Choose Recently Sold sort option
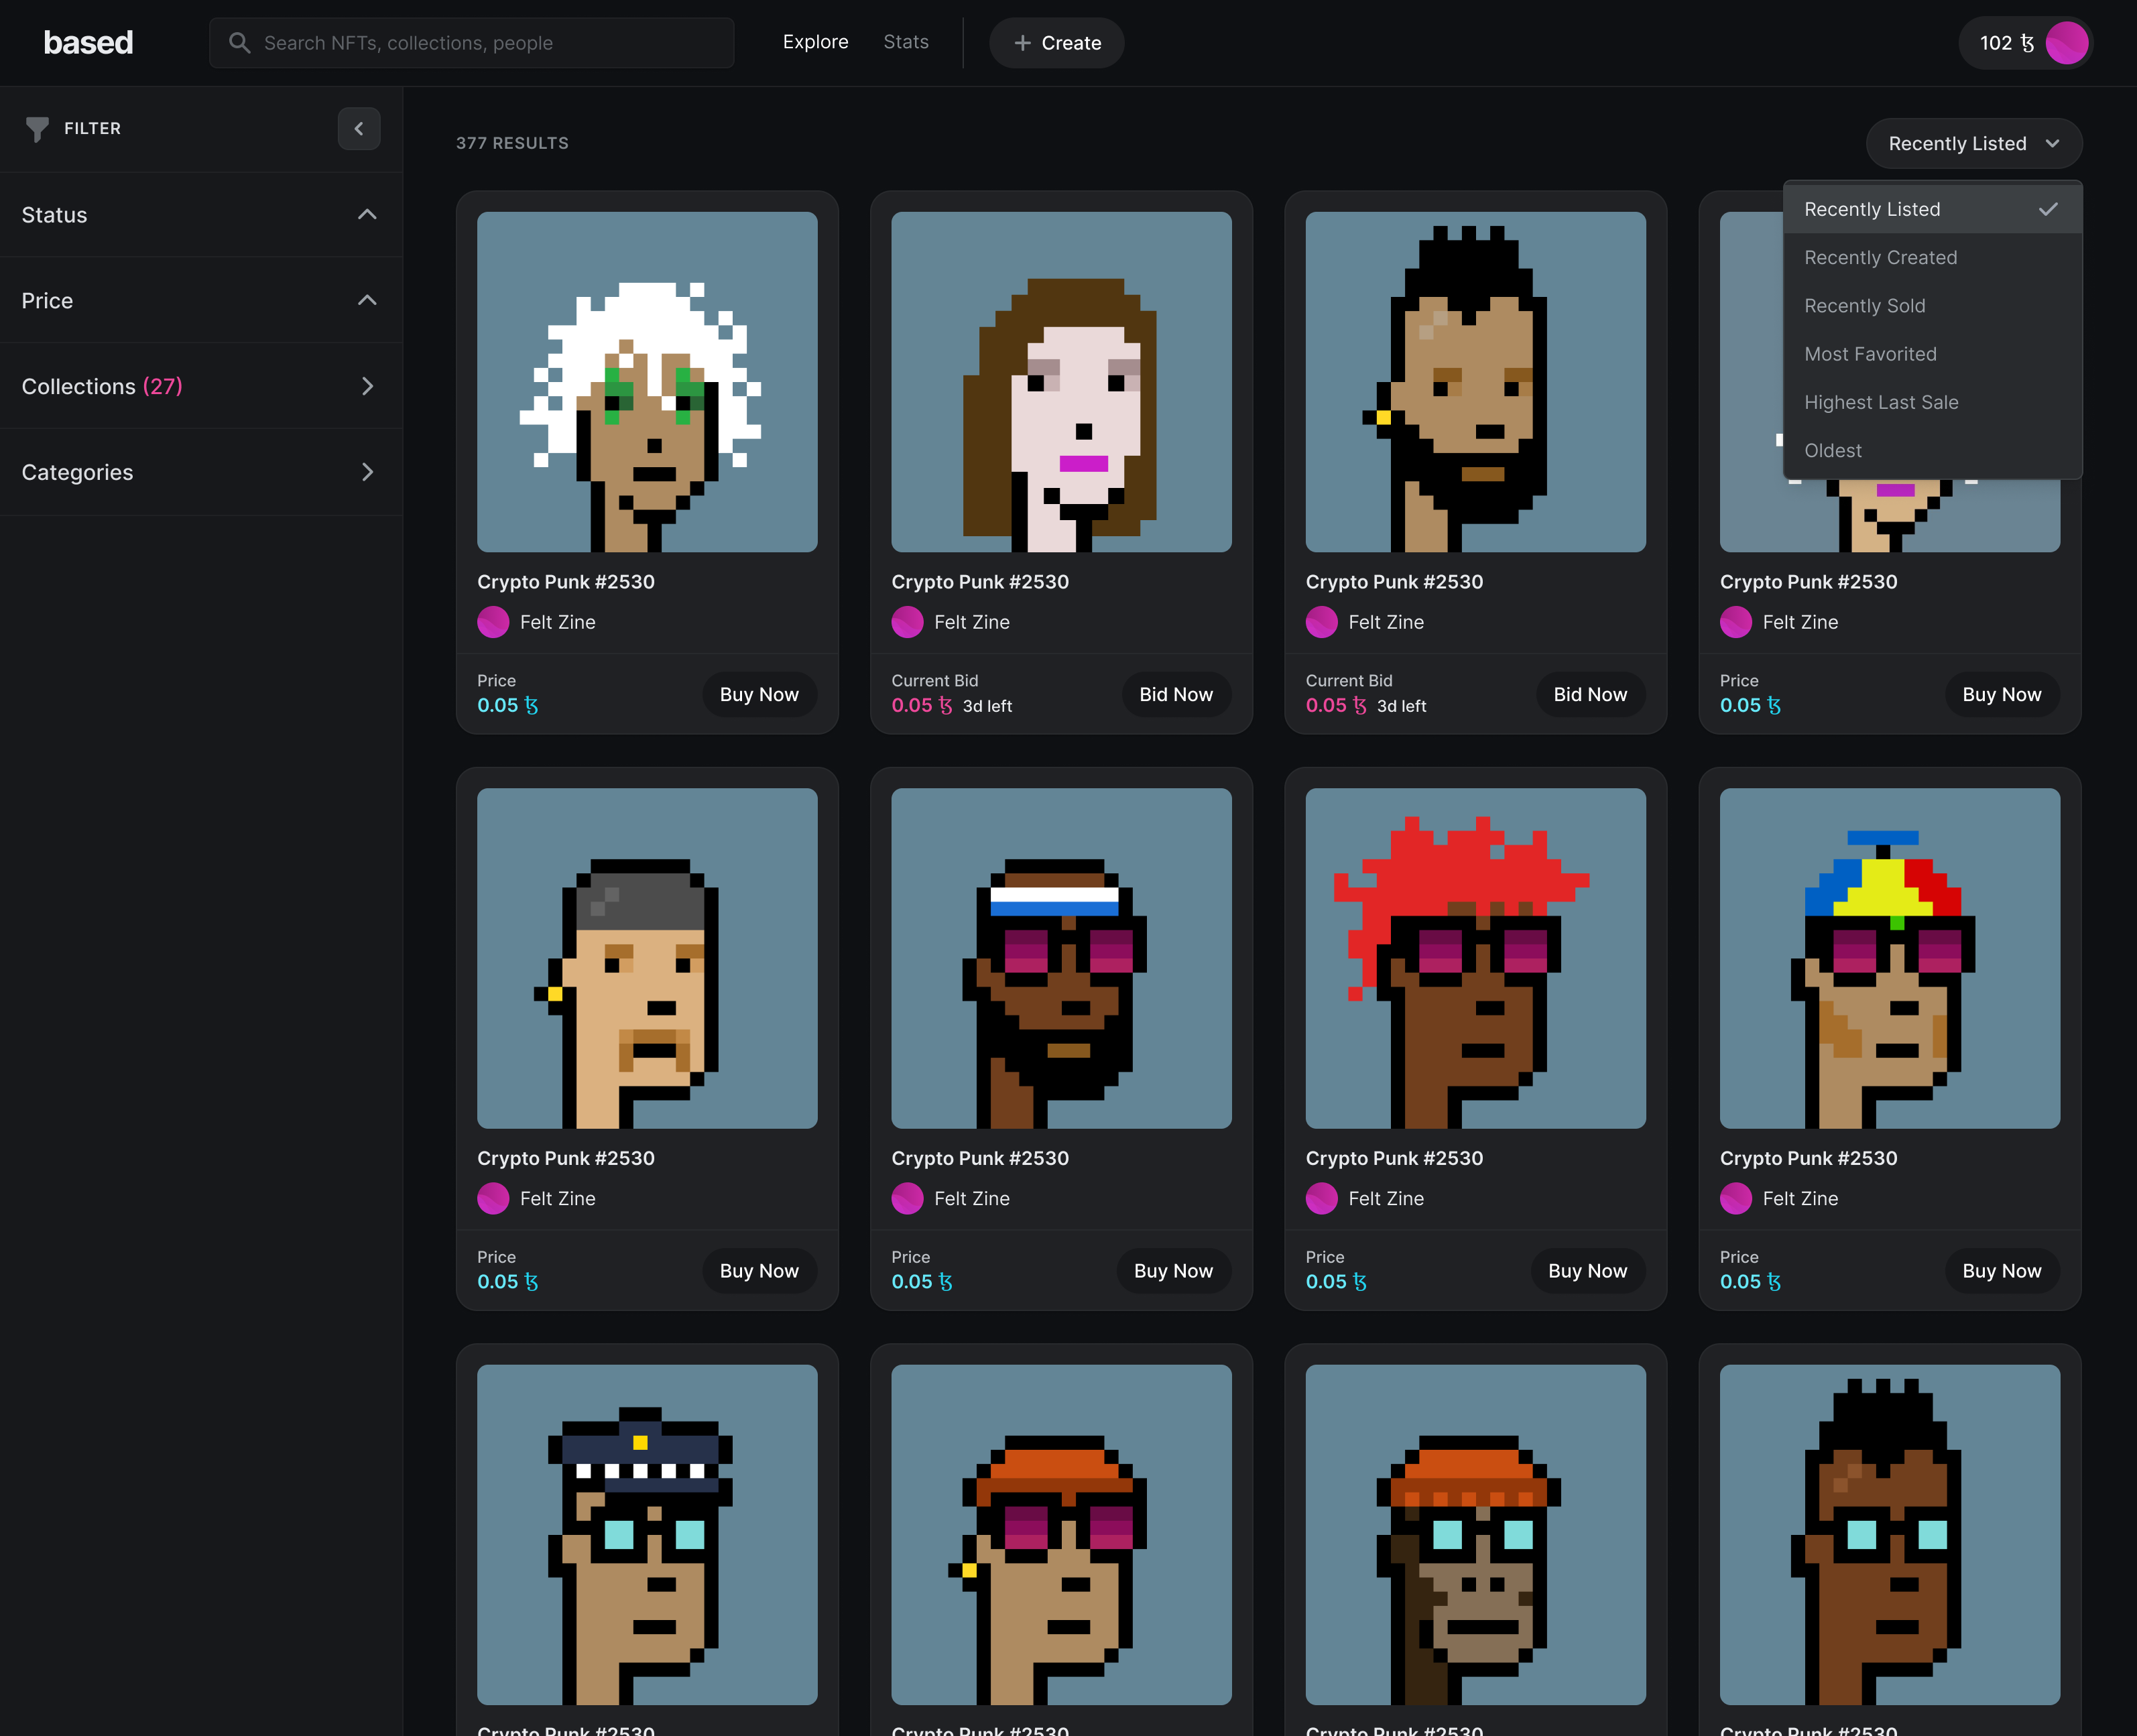 click(1932, 306)
